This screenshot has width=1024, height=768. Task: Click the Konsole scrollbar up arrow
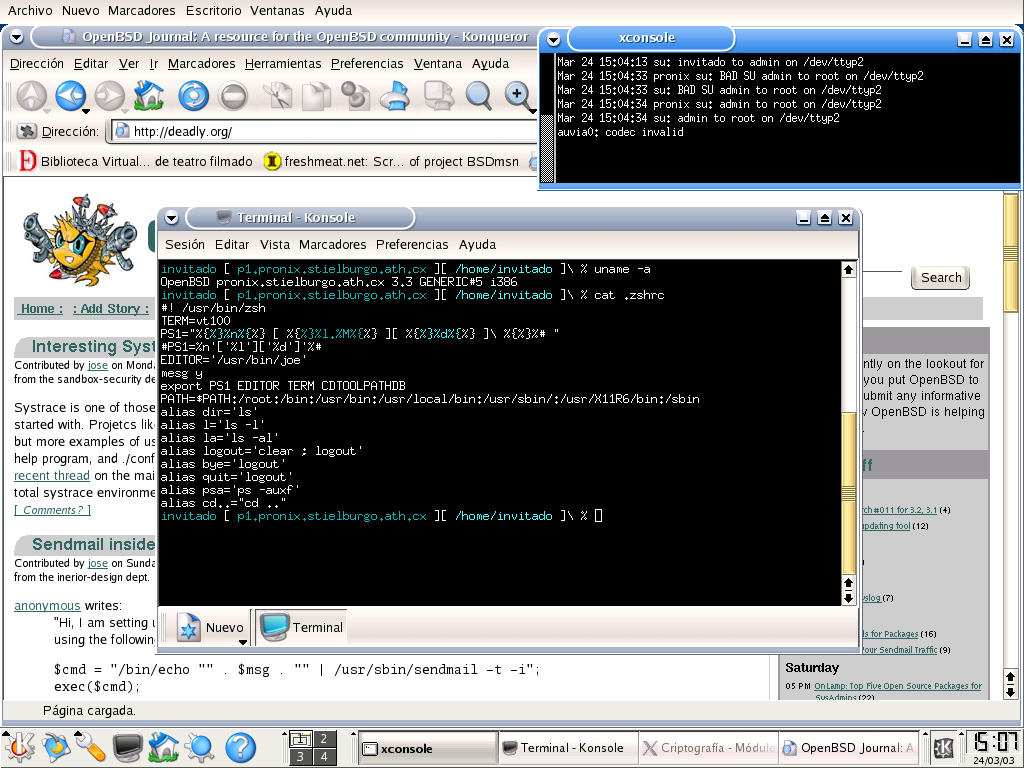(848, 269)
